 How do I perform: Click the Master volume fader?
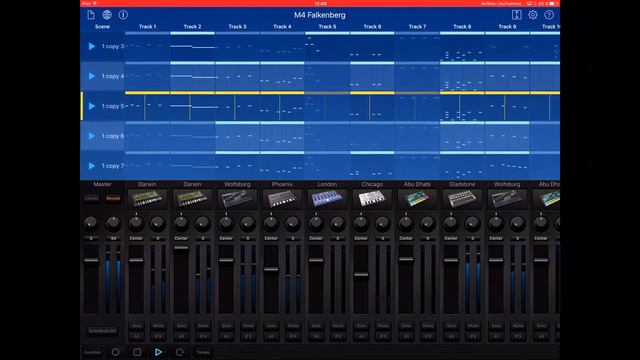91,260
